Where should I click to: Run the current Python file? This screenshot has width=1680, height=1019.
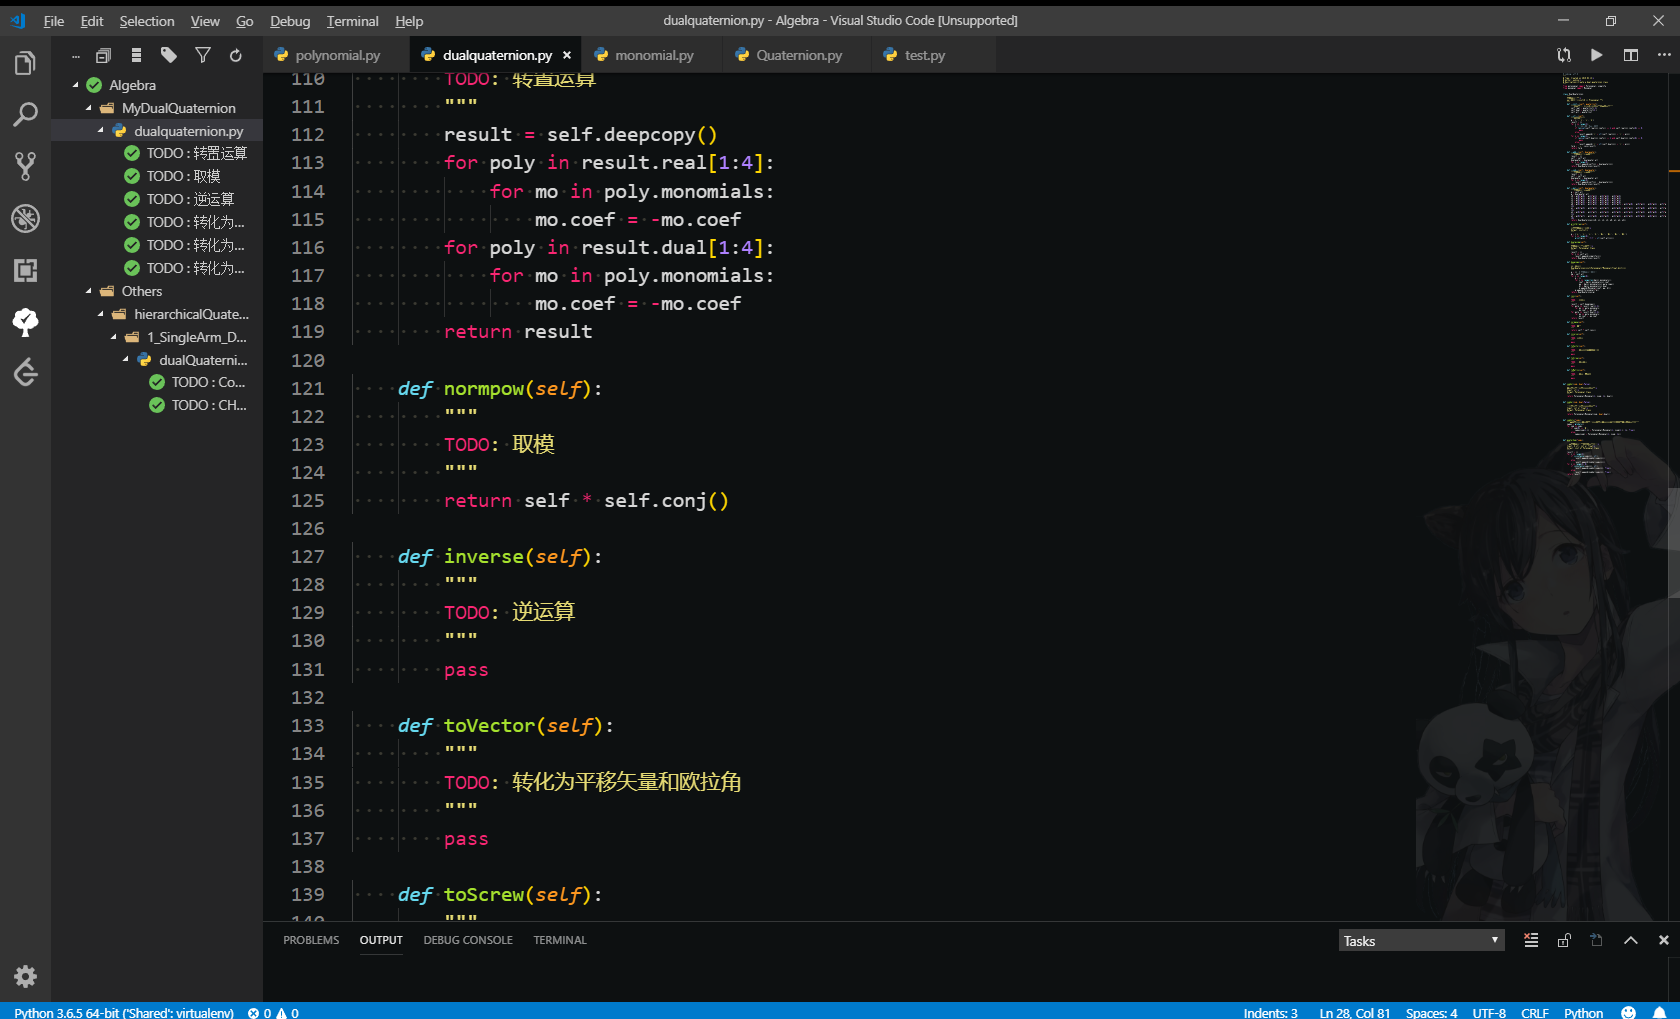click(x=1596, y=55)
